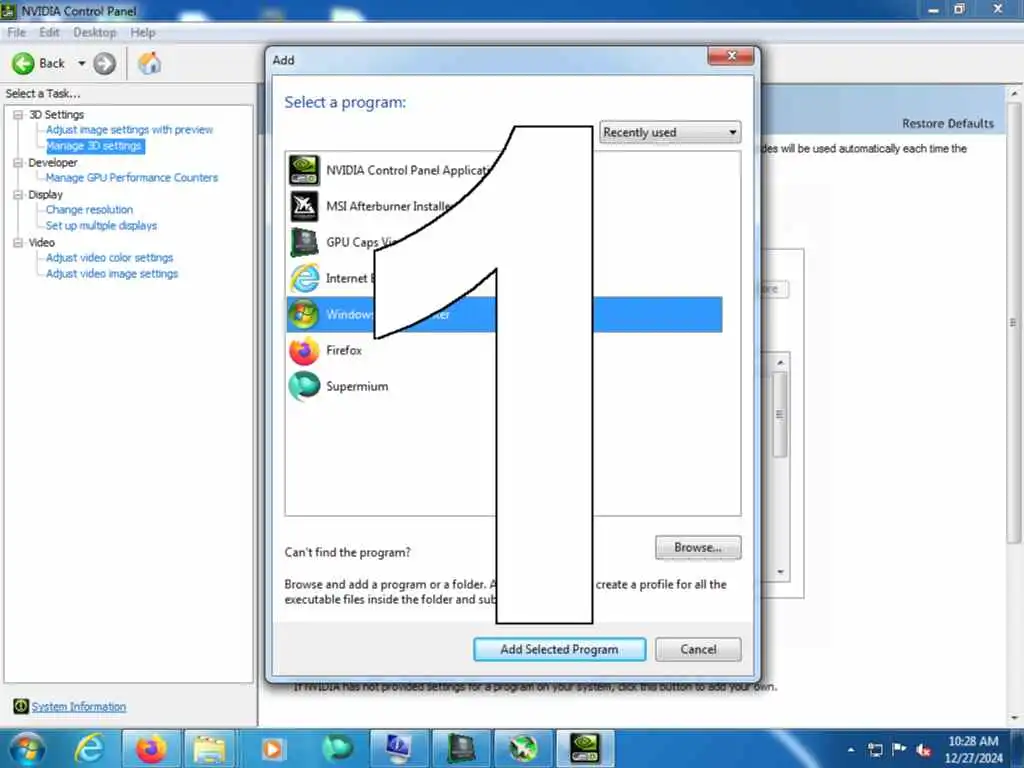Click the Action Center flag tray icon
This screenshot has height=768, width=1024.
pyautogui.click(x=899, y=749)
